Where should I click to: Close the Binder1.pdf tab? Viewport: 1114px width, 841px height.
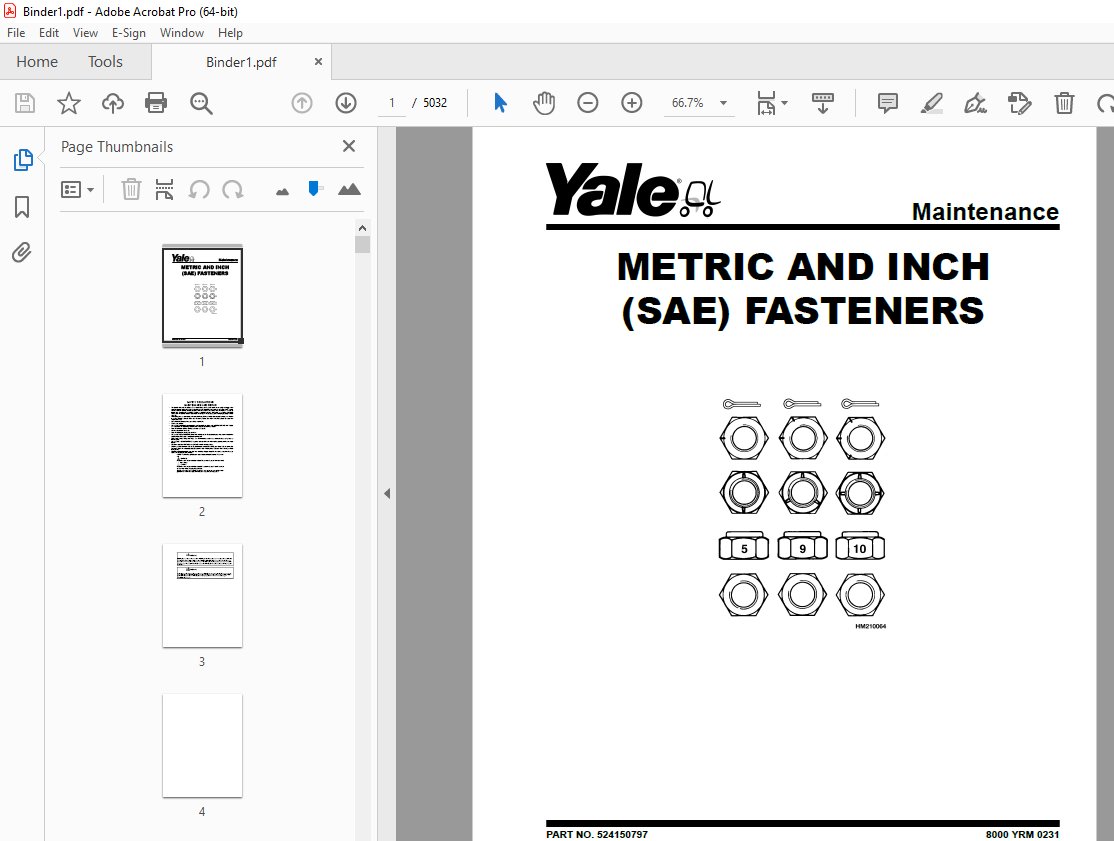tap(318, 62)
